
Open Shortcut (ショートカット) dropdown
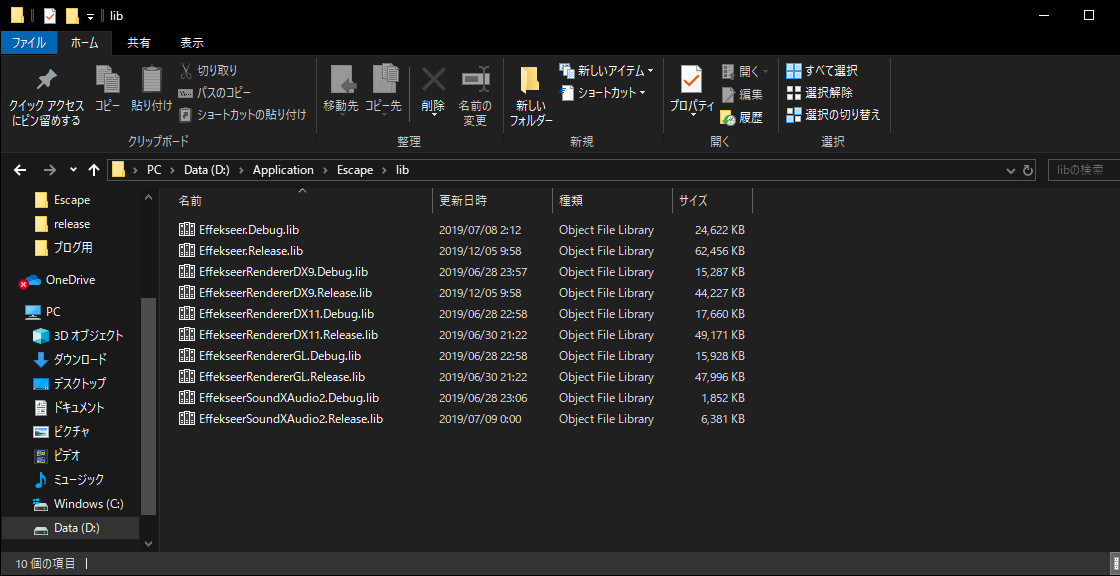[604, 92]
